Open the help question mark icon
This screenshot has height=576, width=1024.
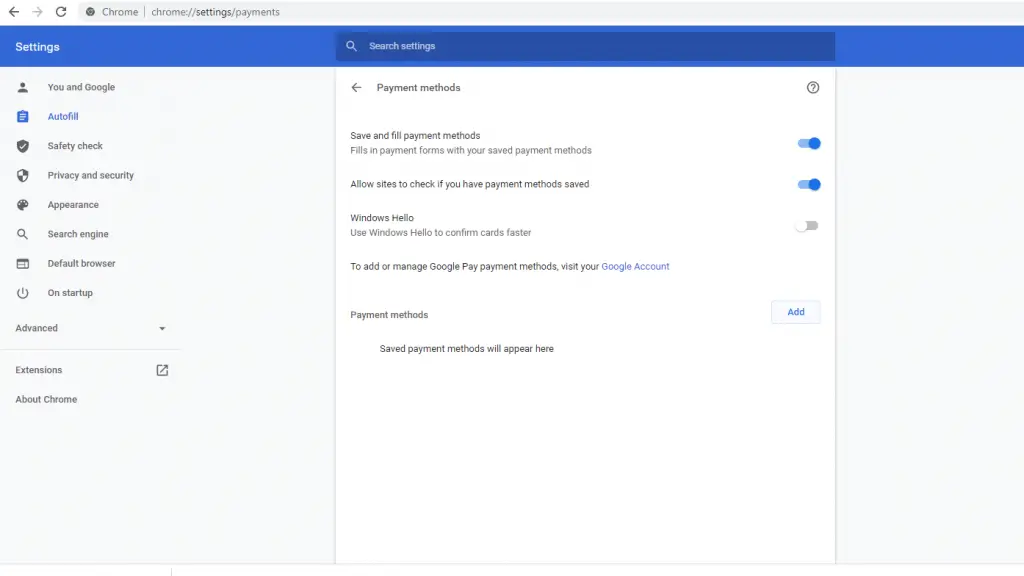[x=812, y=88]
